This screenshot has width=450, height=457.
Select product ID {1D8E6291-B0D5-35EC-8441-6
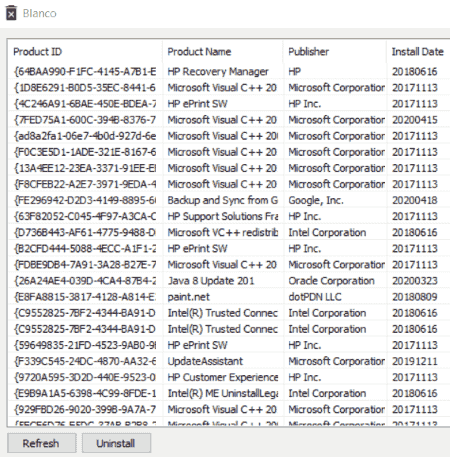[85, 88]
